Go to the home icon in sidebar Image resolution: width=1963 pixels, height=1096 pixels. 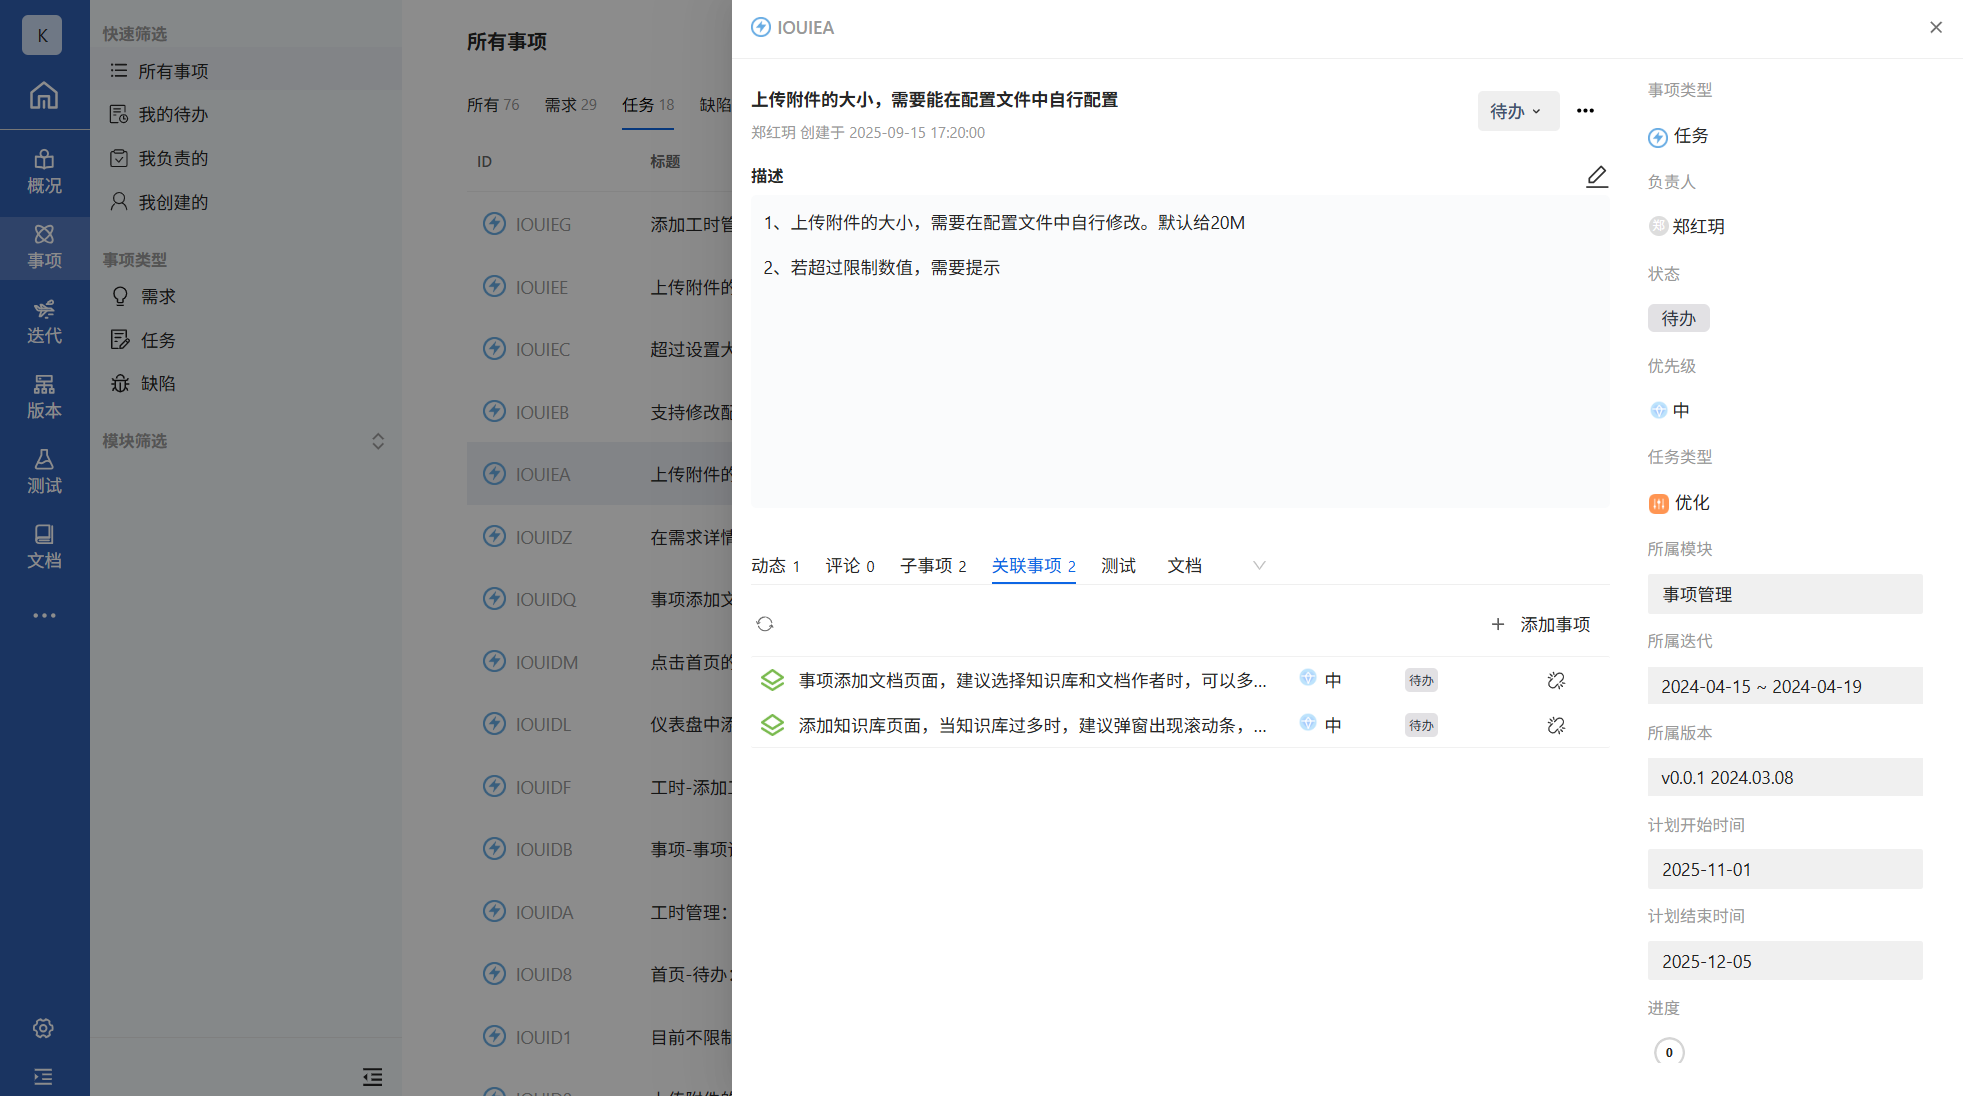(43, 96)
